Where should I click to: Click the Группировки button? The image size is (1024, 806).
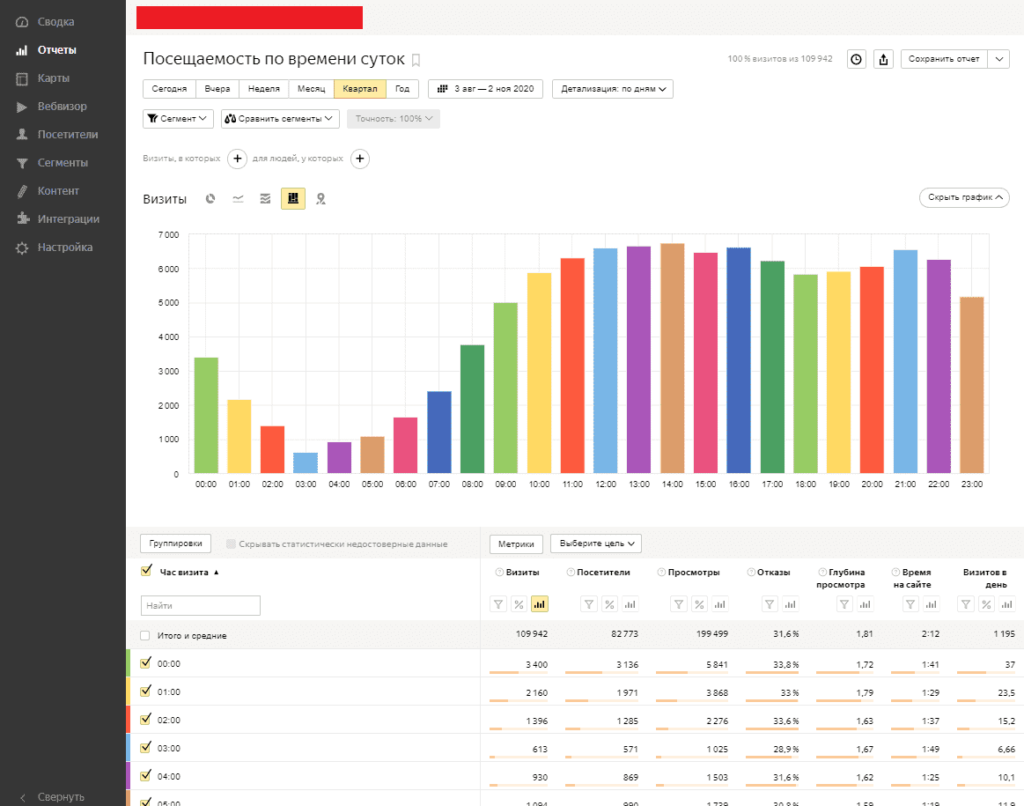[175, 544]
